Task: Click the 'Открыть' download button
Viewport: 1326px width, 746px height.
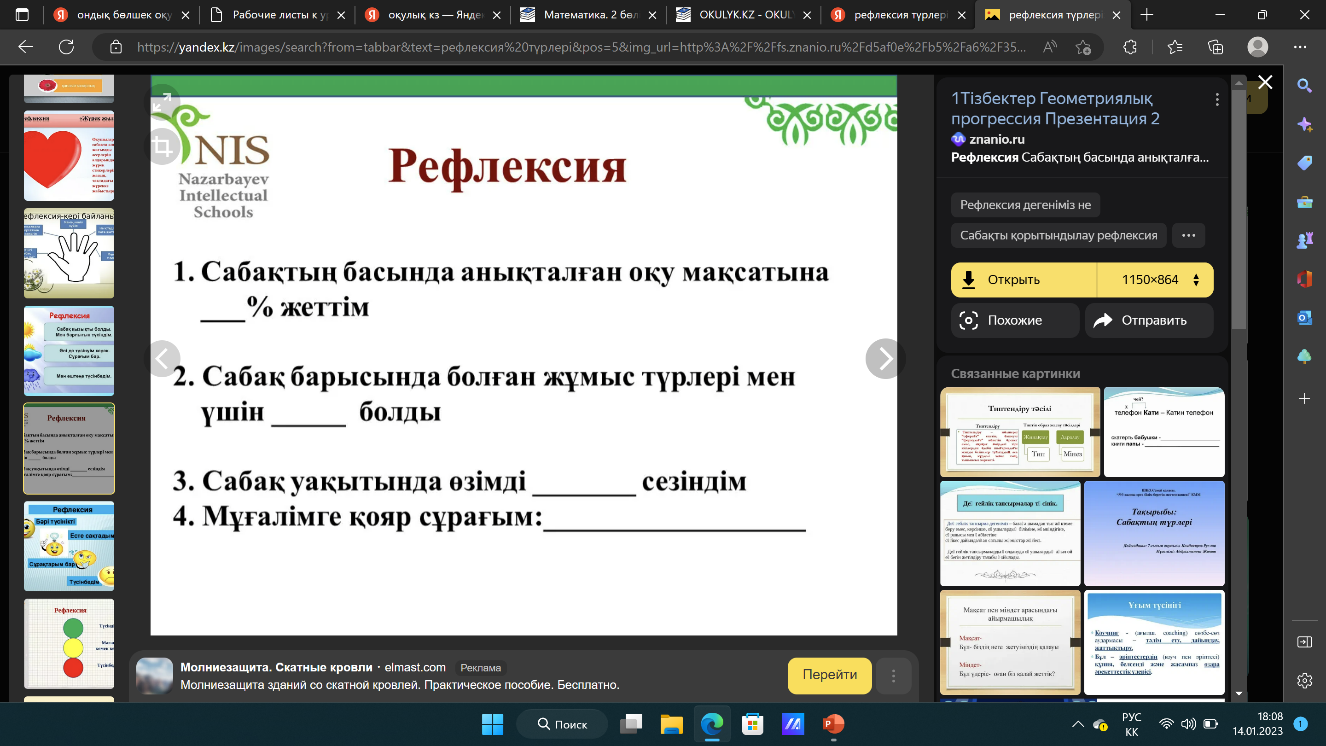Action: click(1024, 280)
